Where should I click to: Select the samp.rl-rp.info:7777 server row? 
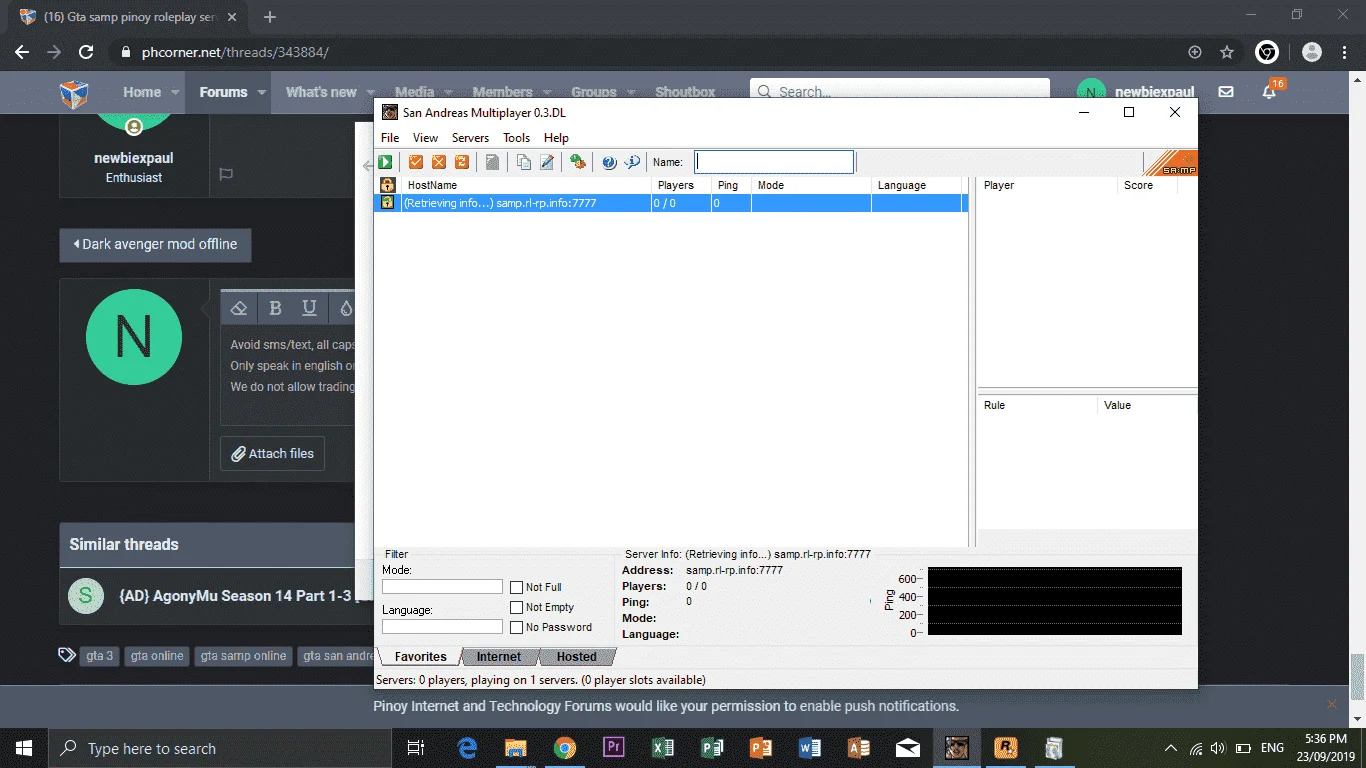671,203
